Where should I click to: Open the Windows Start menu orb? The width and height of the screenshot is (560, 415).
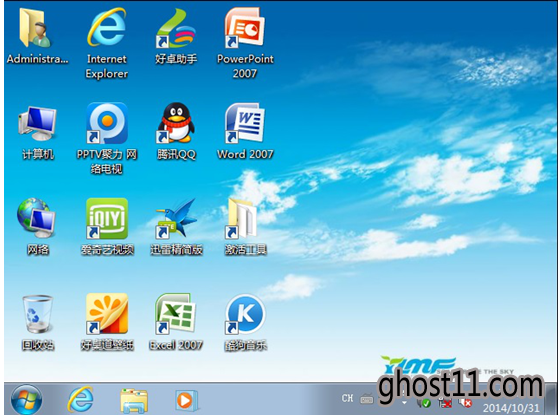click(x=26, y=400)
